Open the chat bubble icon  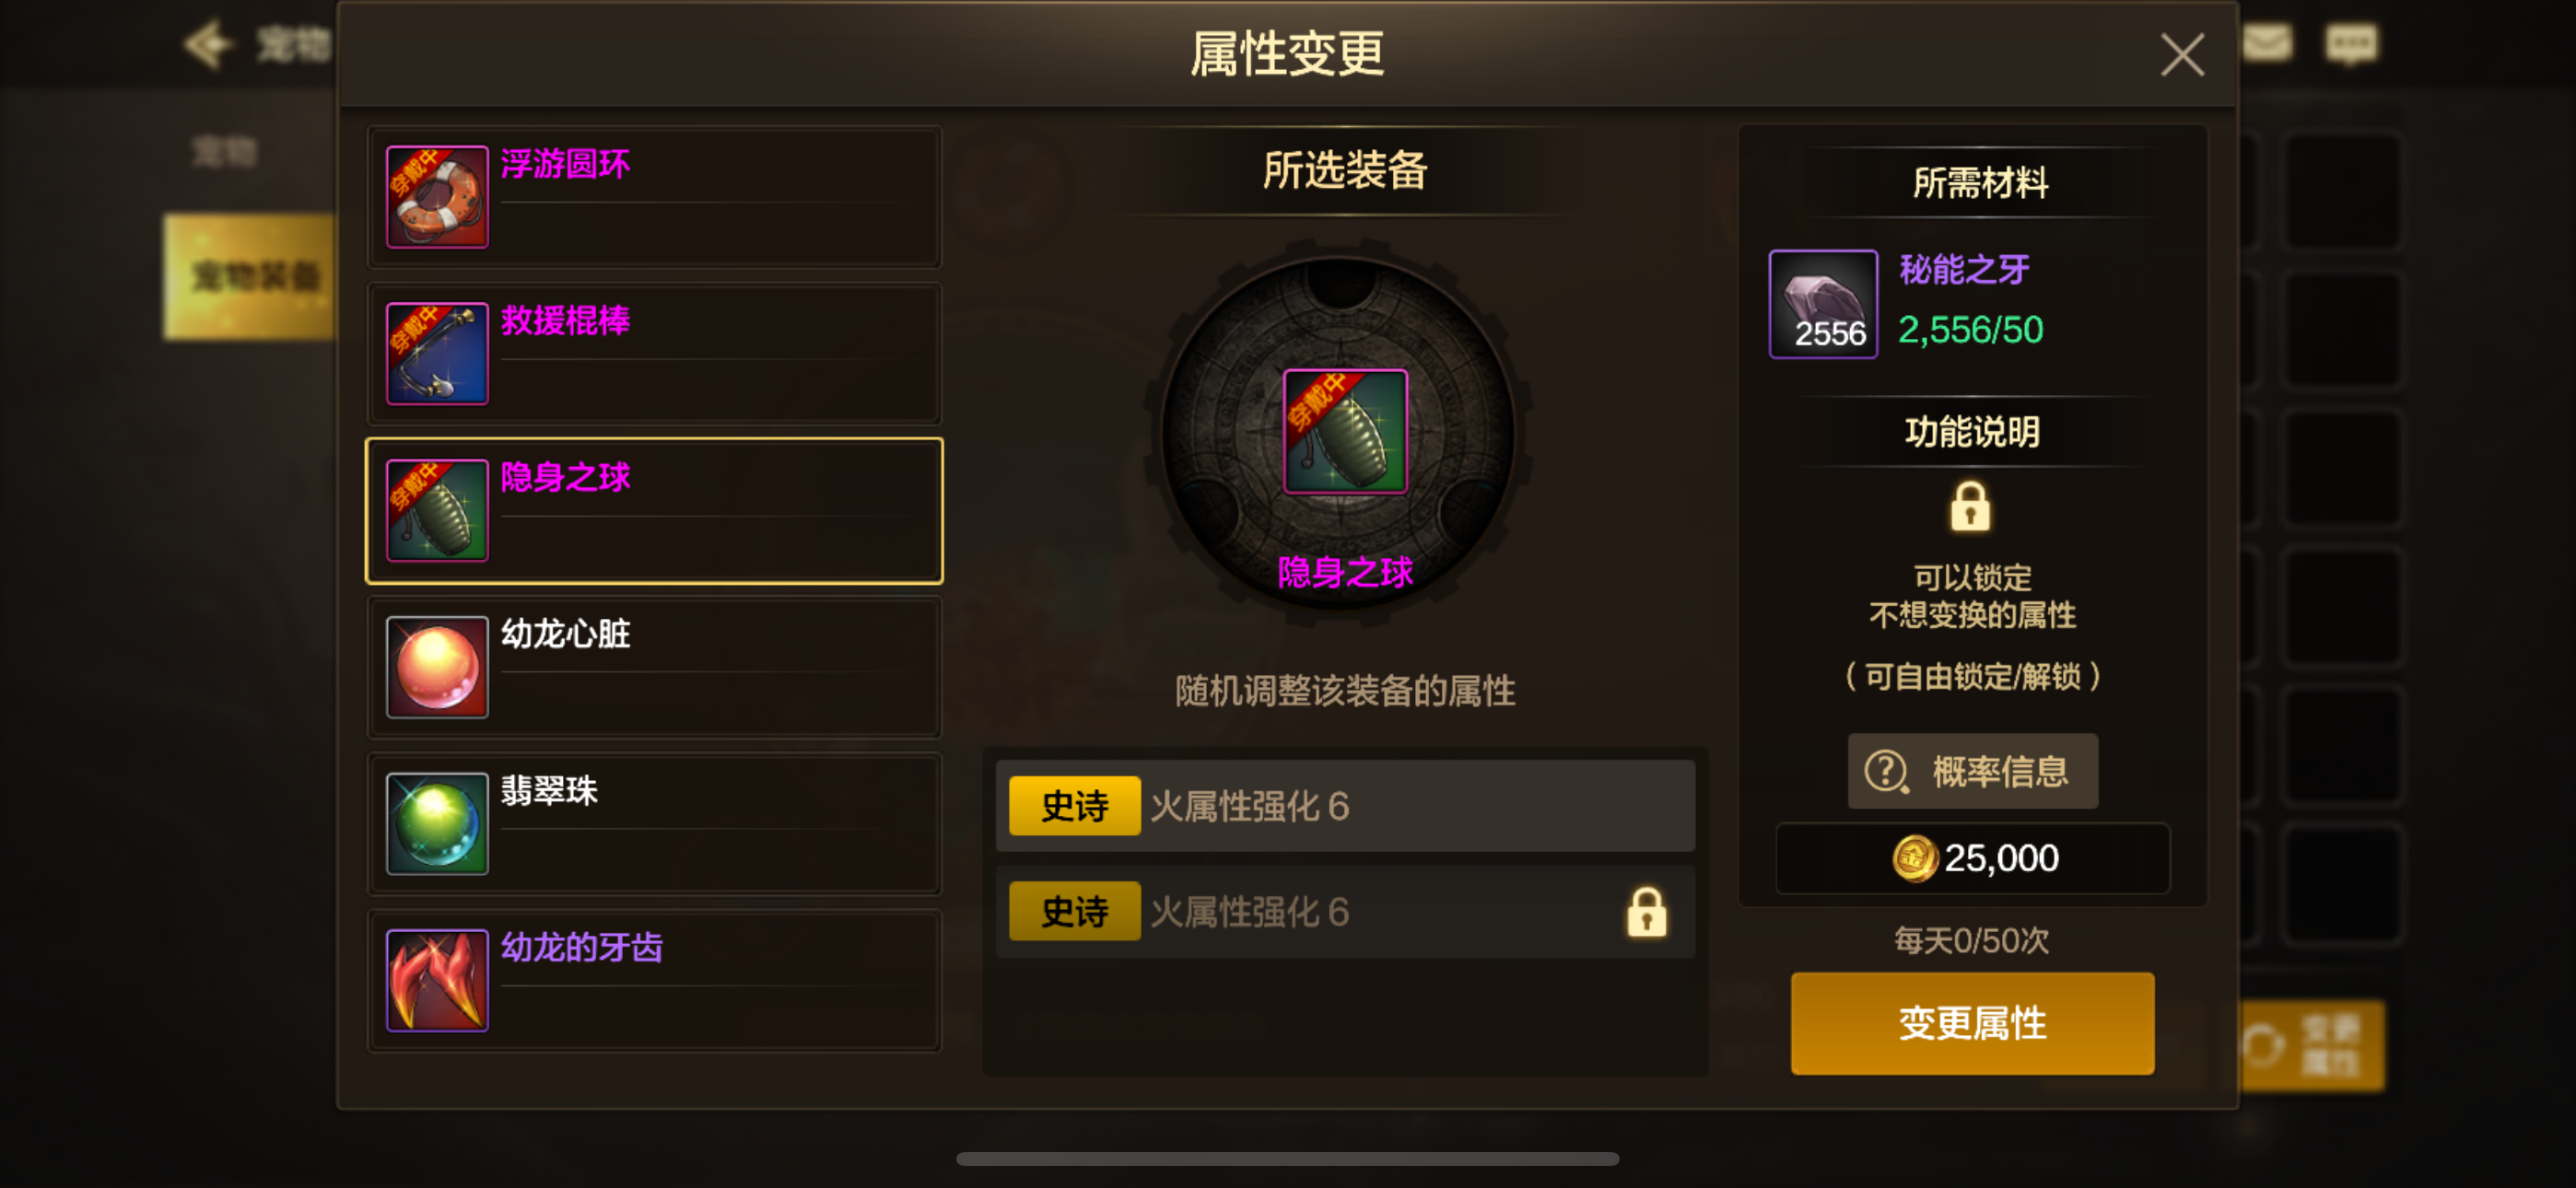(2351, 44)
